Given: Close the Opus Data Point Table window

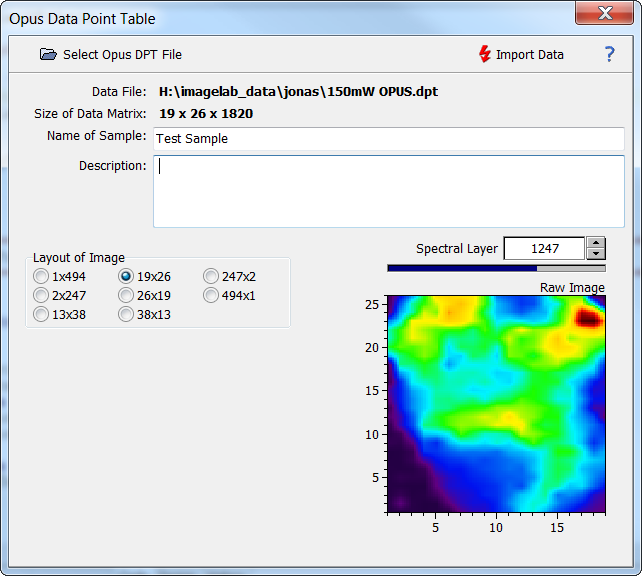Looking at the screenshot, I should (x=604, y=14).
